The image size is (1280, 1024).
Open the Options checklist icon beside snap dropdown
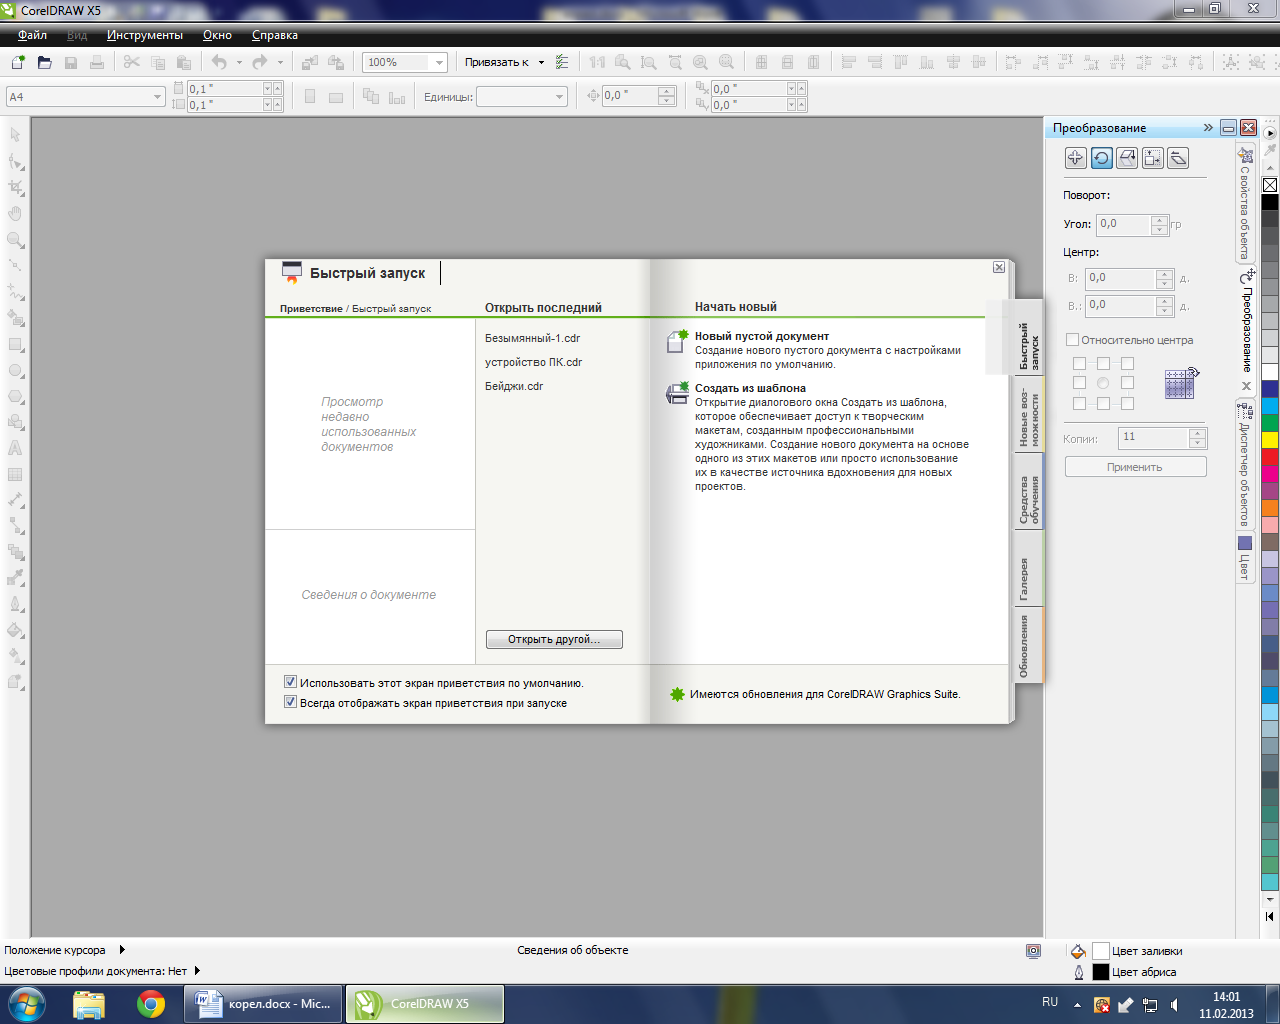(x=562, y=62)
